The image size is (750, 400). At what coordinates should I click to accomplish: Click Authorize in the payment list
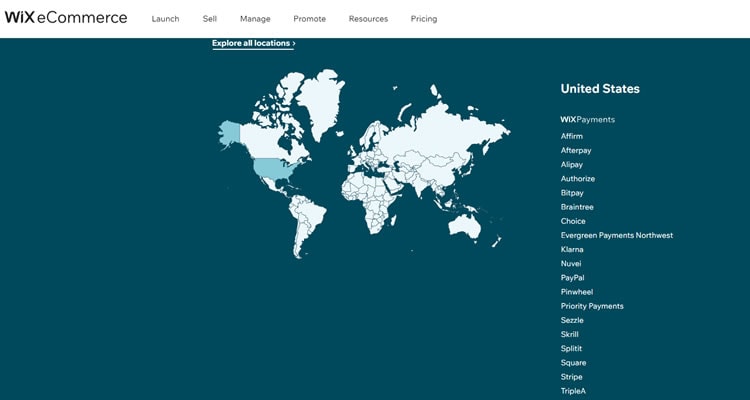[x=578, y=178]
